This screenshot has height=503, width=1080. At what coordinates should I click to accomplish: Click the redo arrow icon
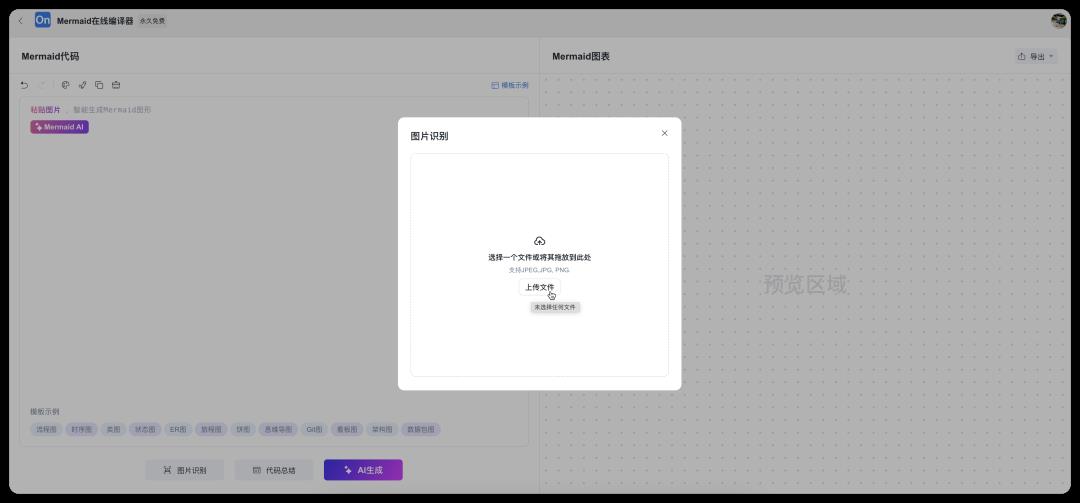tap(43, 85)
